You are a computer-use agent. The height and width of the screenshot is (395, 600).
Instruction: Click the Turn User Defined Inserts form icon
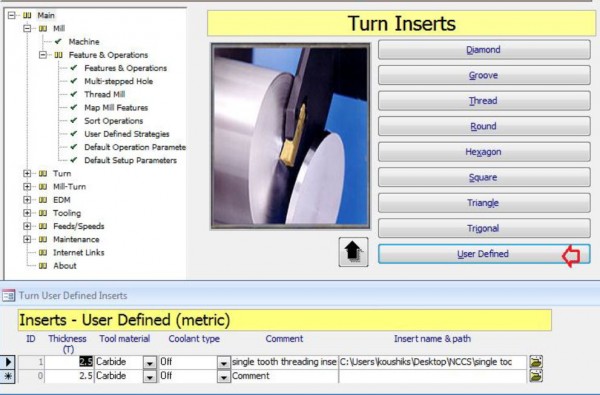pos(8,295)
